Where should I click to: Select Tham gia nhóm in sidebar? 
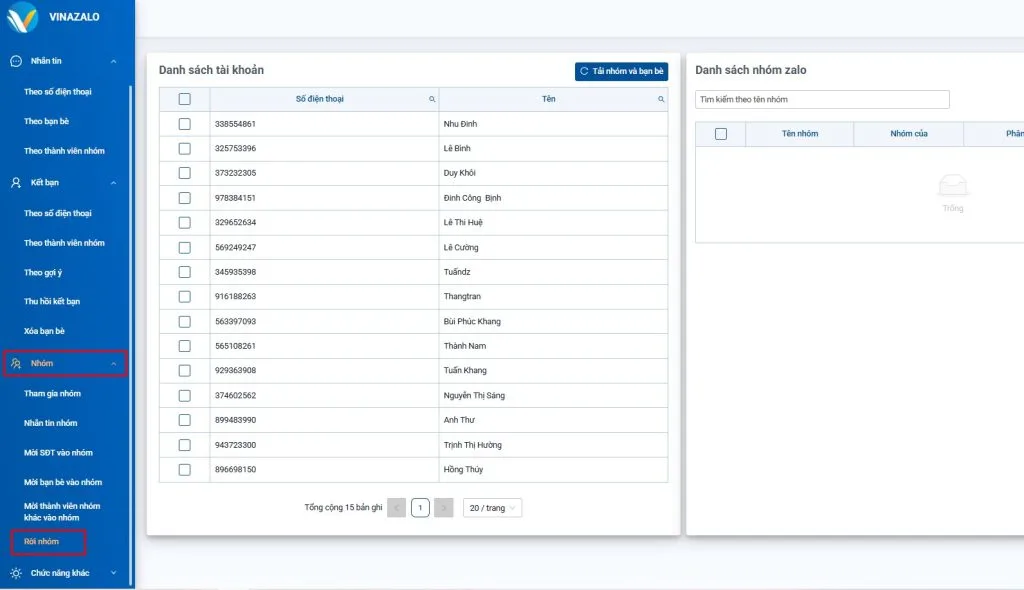point(52,393)
